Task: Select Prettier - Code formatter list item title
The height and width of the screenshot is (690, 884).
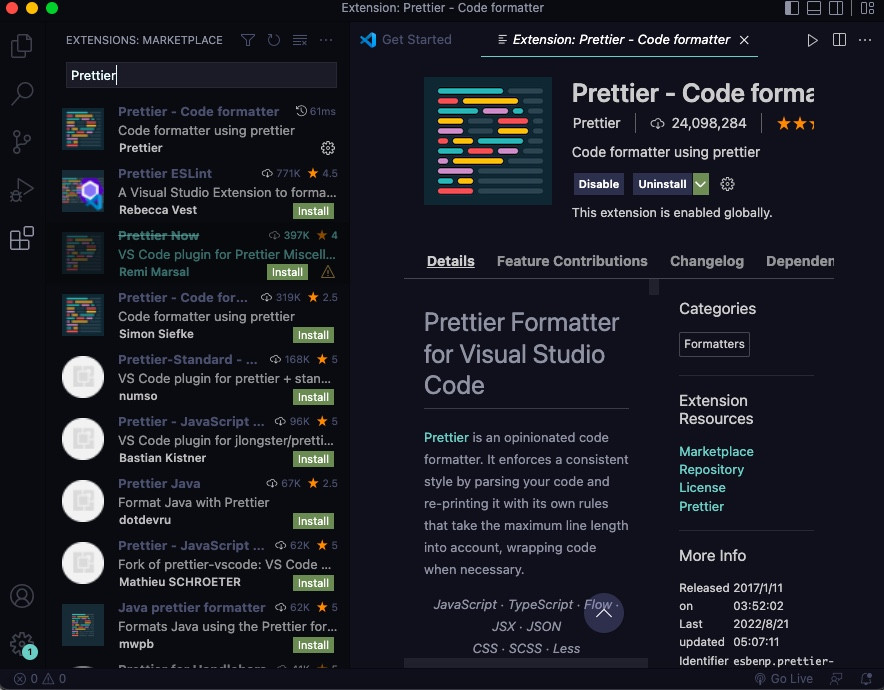Action: pyautogui.click(x=198, y=112)
